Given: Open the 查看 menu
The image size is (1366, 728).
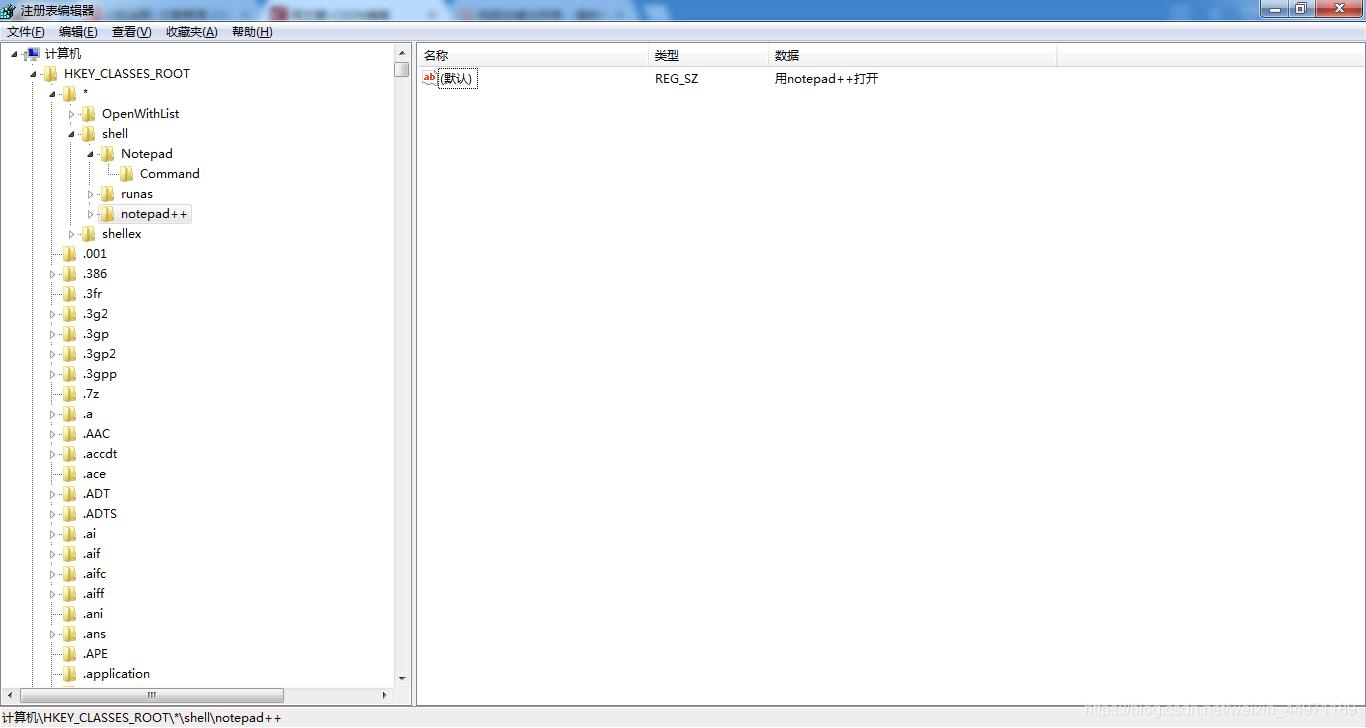Looking at the screenshot, I should (129, 31).
